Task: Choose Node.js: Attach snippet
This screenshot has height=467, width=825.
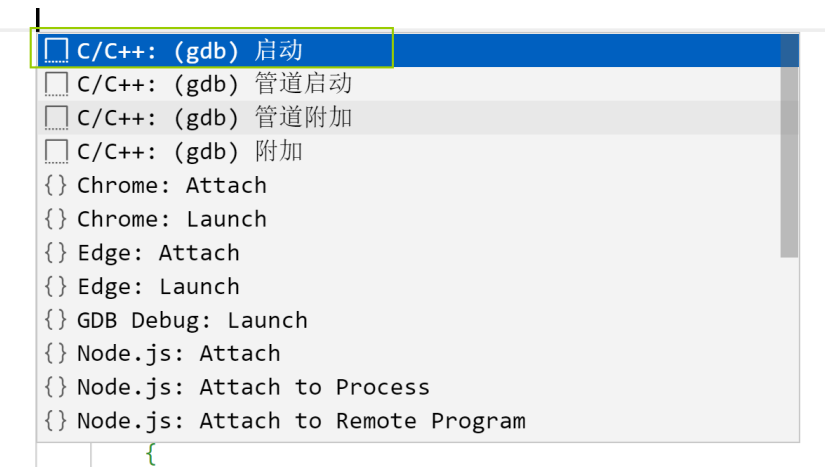Action: pyautogui.click(x=418, y=353)
